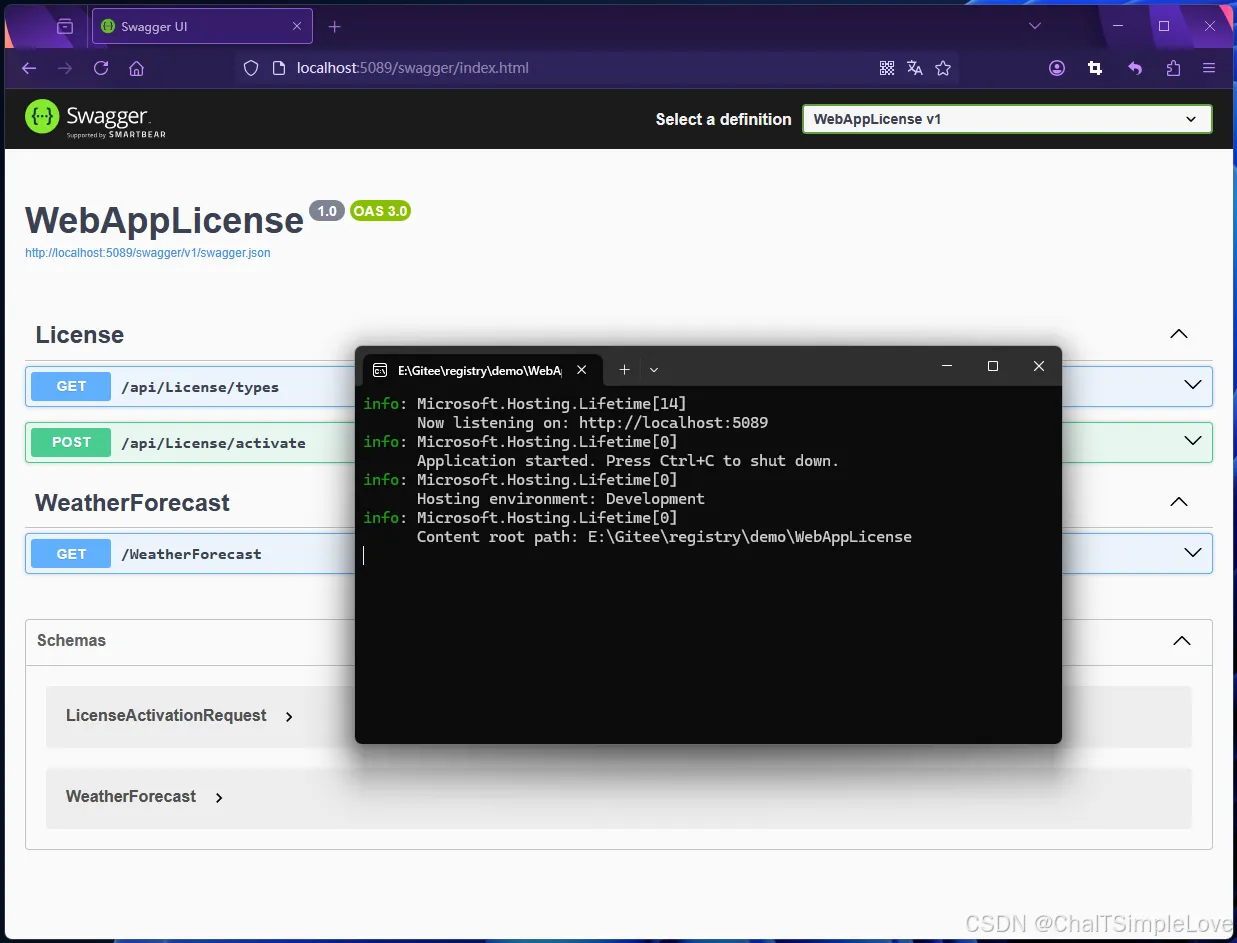Screen dimensions: 1237x943
Task: Open the list all tabs chevron
Action: (1035, 26)
